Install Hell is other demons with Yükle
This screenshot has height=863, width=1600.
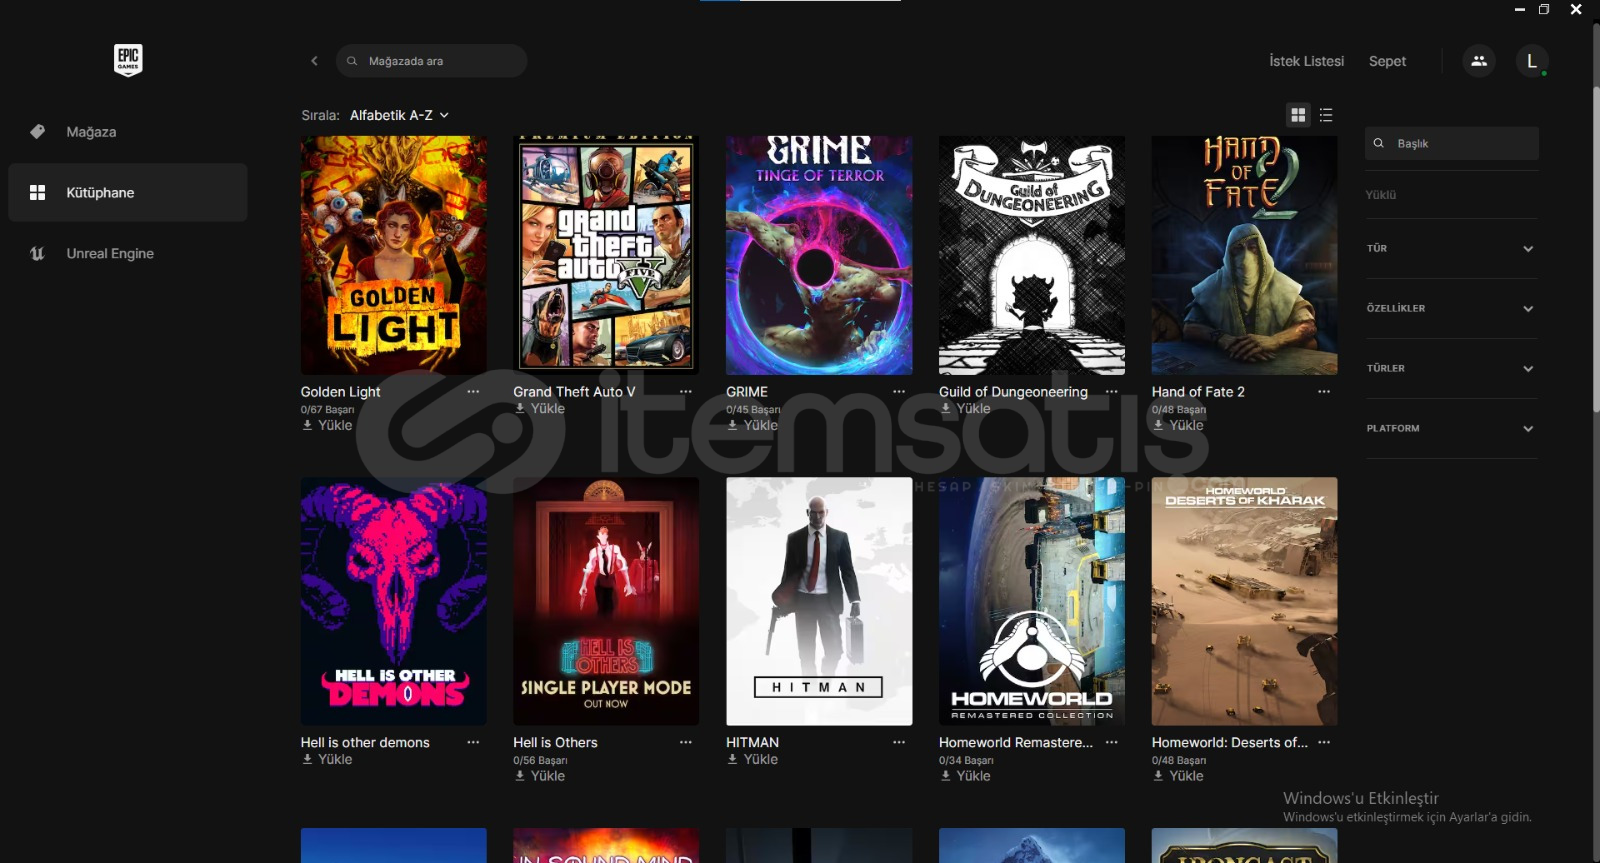pyautogui.click(x=327, y=759)
